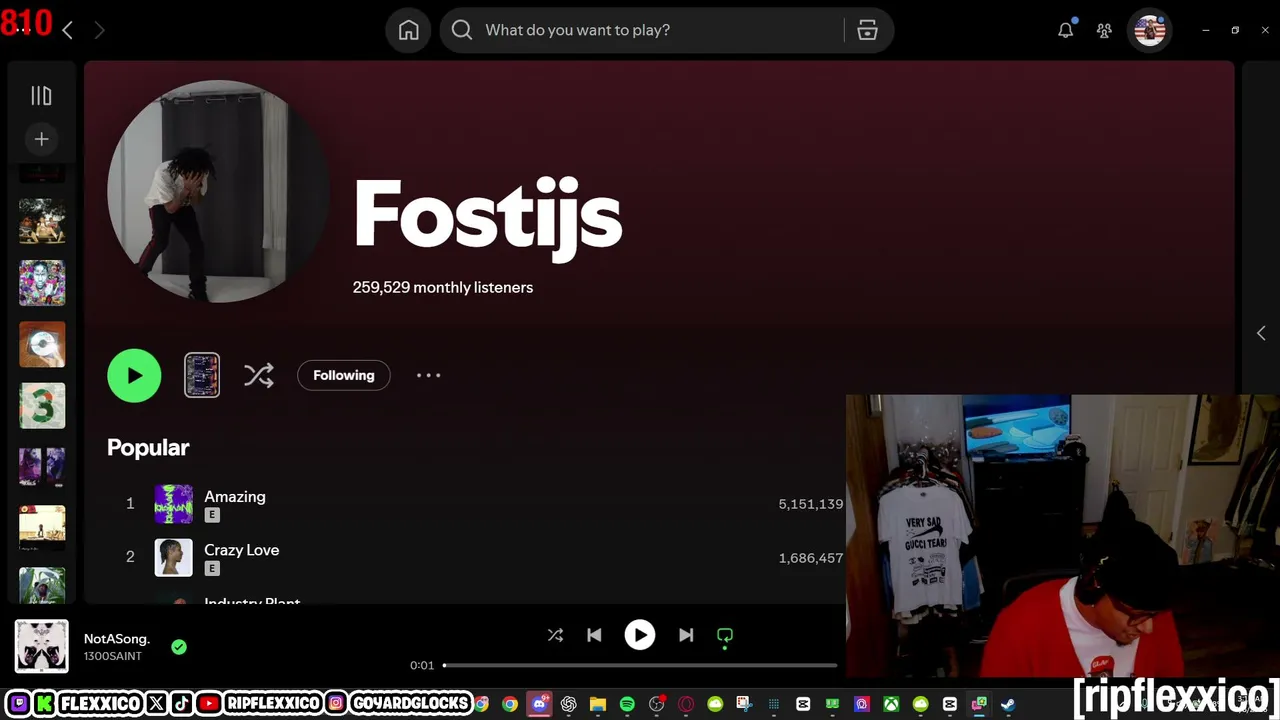This screenshot has width=1280, height=720.
Task: Open the Browse icon in search bar
Action: (867, 30)
